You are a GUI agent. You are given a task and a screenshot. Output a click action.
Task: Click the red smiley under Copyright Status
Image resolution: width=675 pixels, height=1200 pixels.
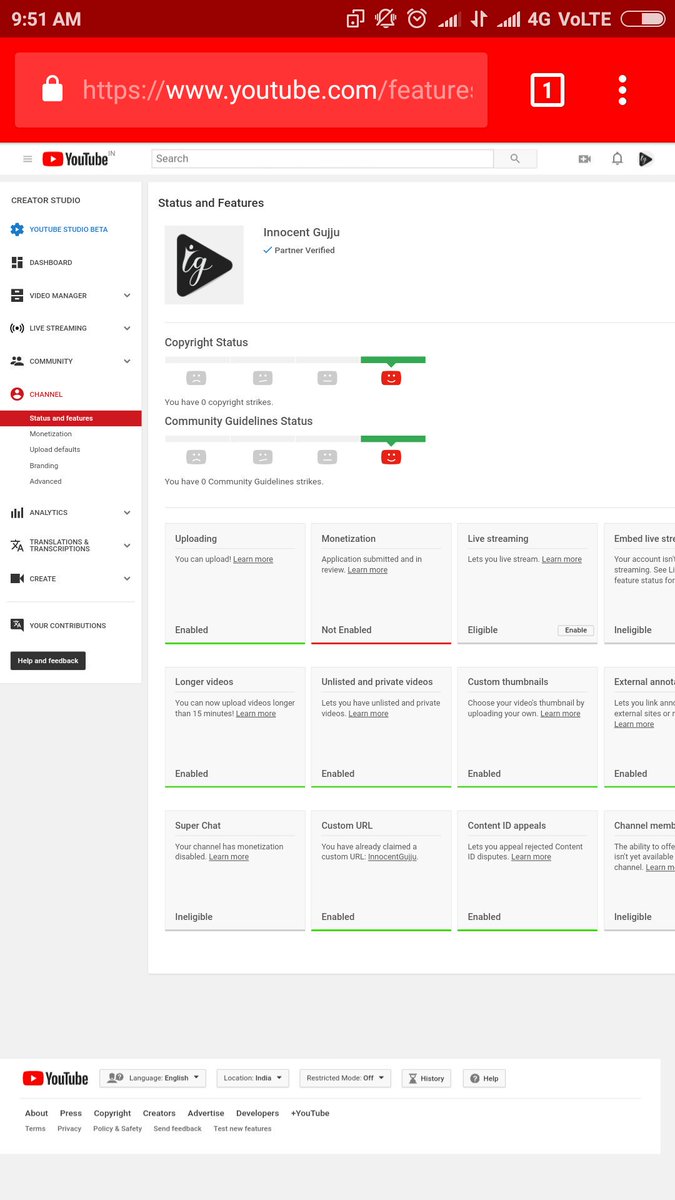click(391, 377)
